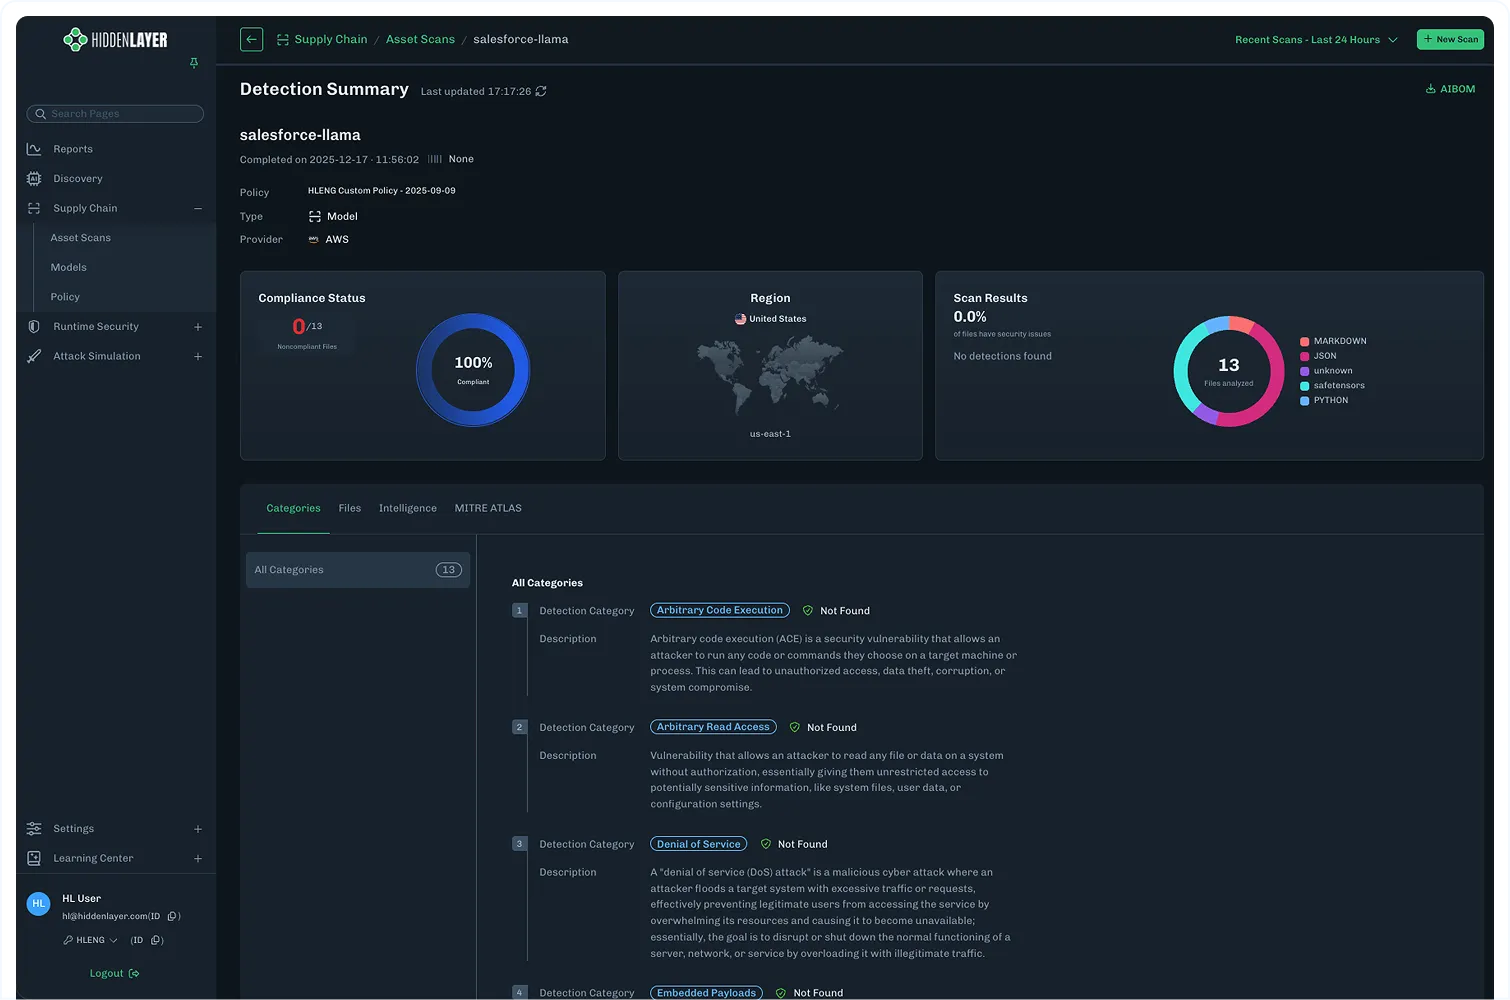The image size is (1510, 1000).
Task: Click the Settings sliders icon
Action: pyautogui.click(x=34, y=829)
